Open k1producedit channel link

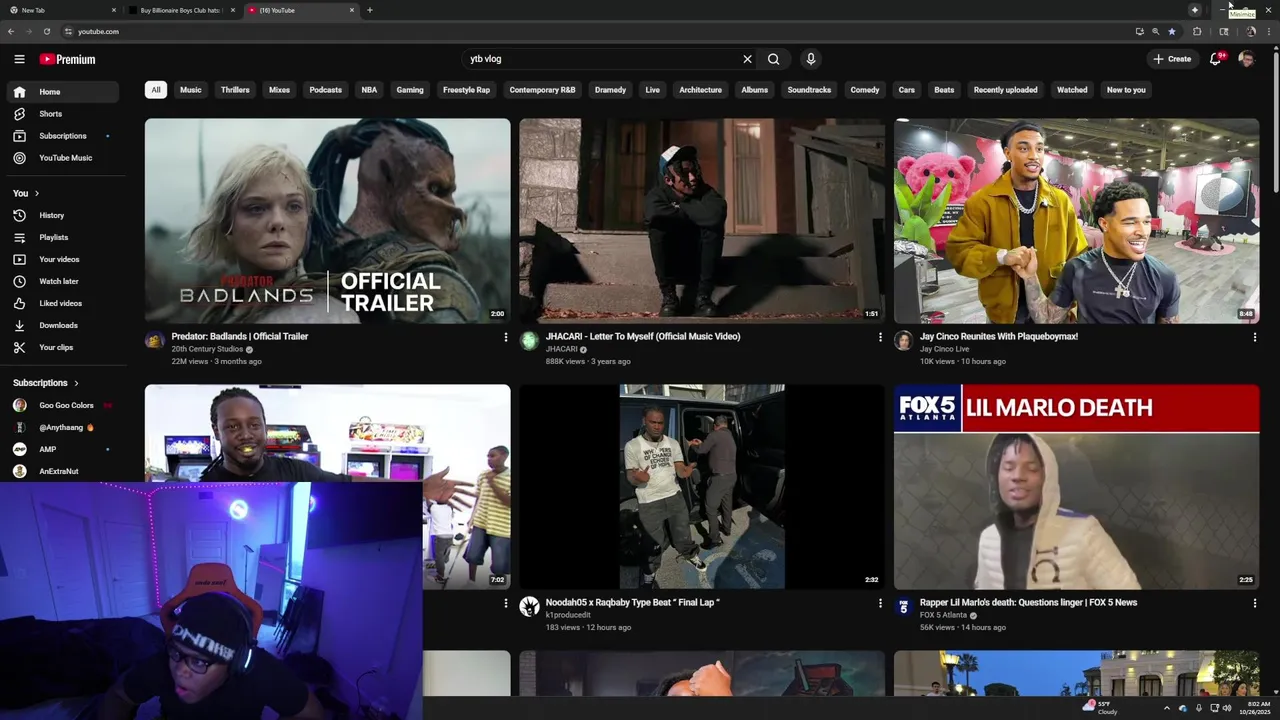568,615
